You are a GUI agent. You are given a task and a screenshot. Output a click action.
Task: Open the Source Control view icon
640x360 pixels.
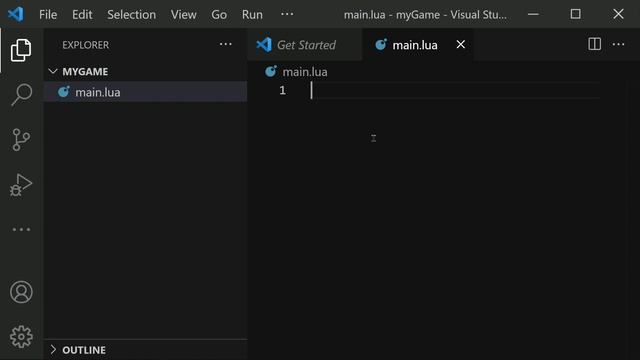[x=21, y=140]
